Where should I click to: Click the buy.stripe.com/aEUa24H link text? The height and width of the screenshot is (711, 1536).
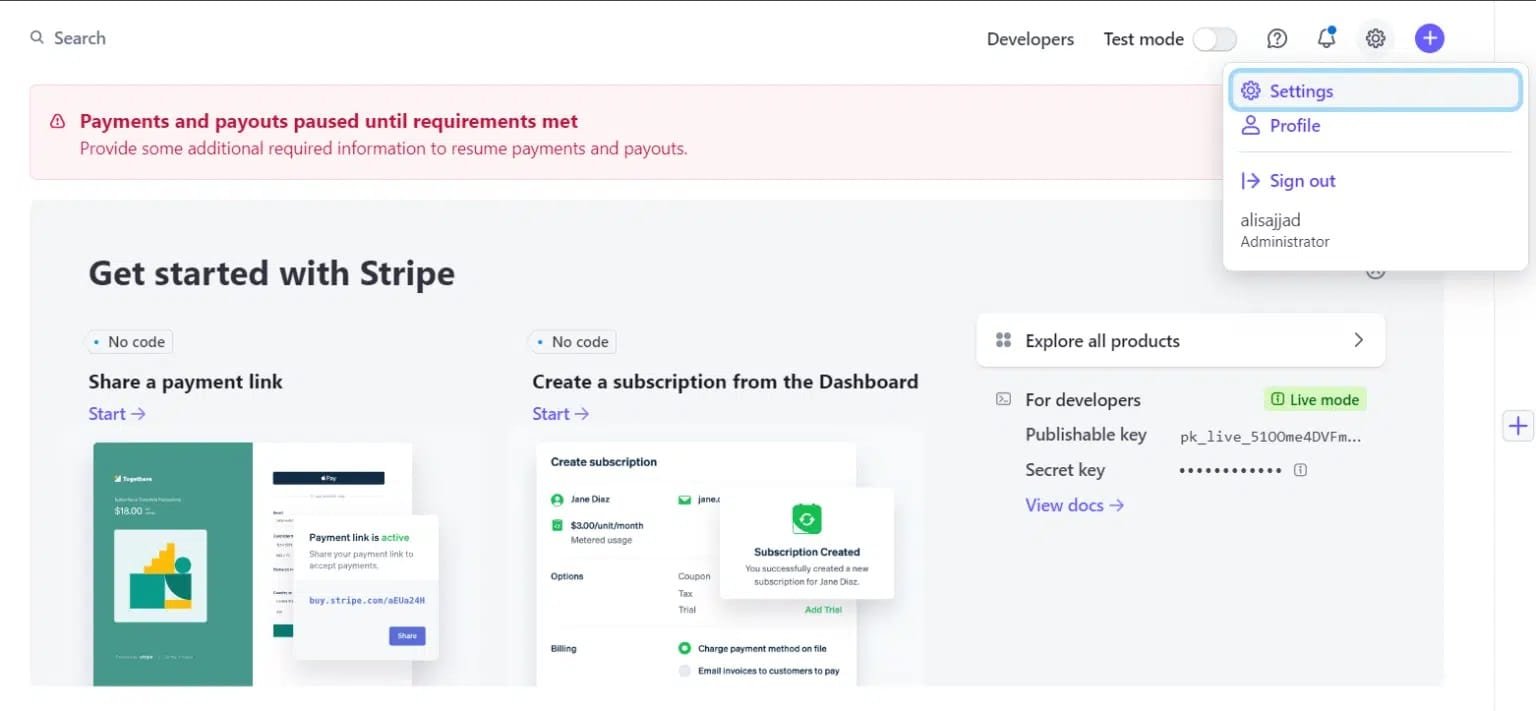367,601
